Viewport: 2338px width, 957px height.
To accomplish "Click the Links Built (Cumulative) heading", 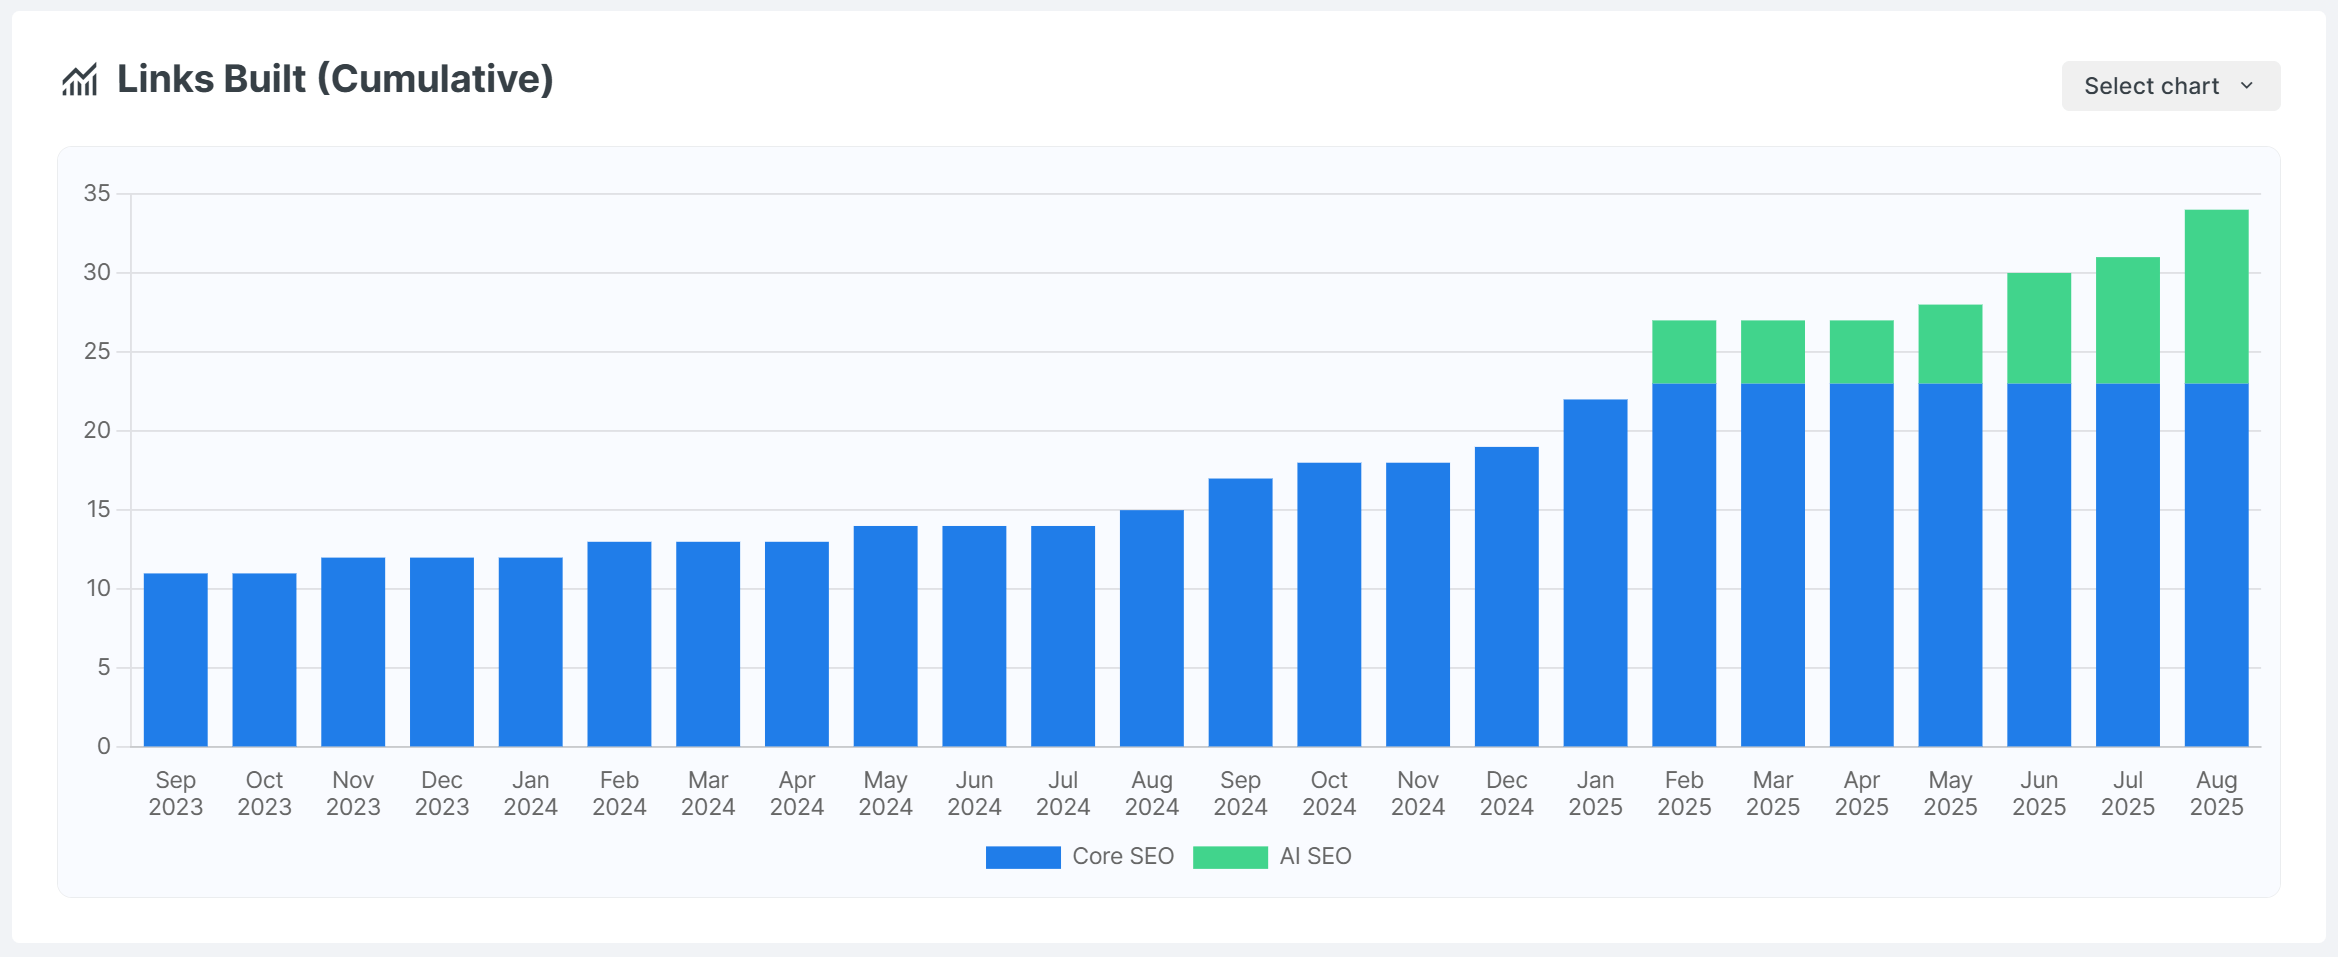I will (335, 80).
